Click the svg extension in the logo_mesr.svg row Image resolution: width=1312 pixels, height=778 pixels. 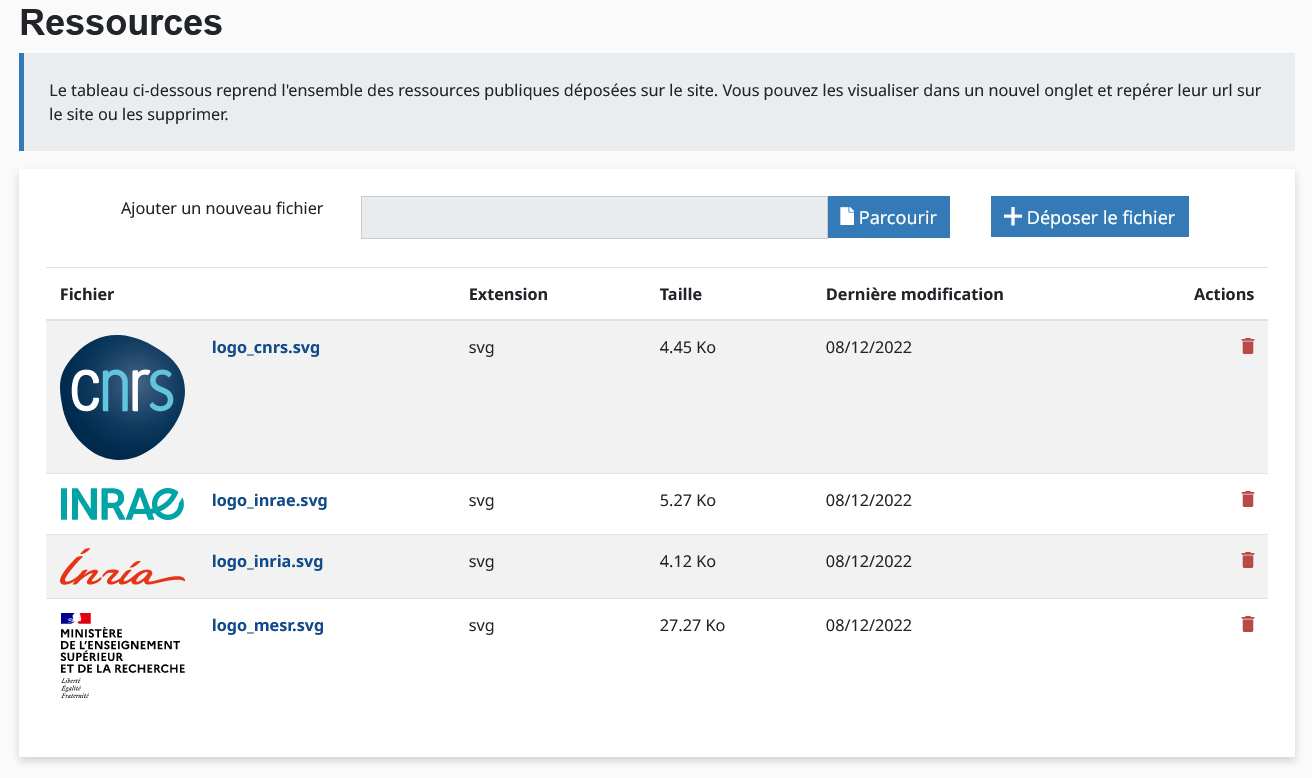click(482, 626)
